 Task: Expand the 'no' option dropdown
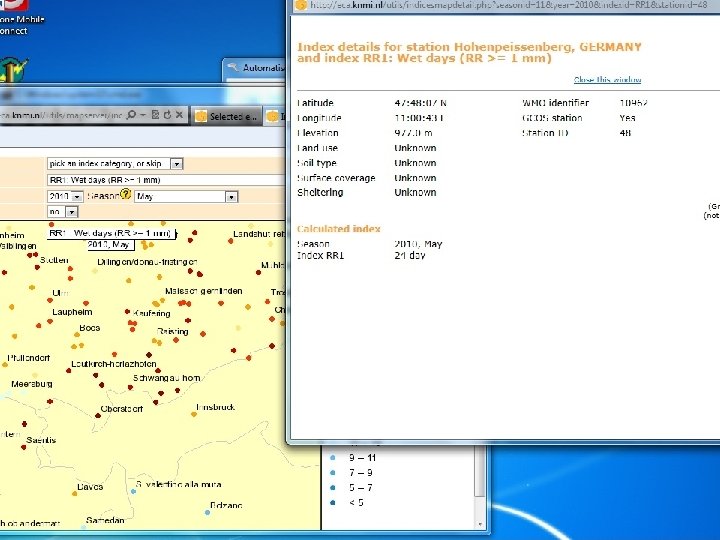click(x=70, y=212)
